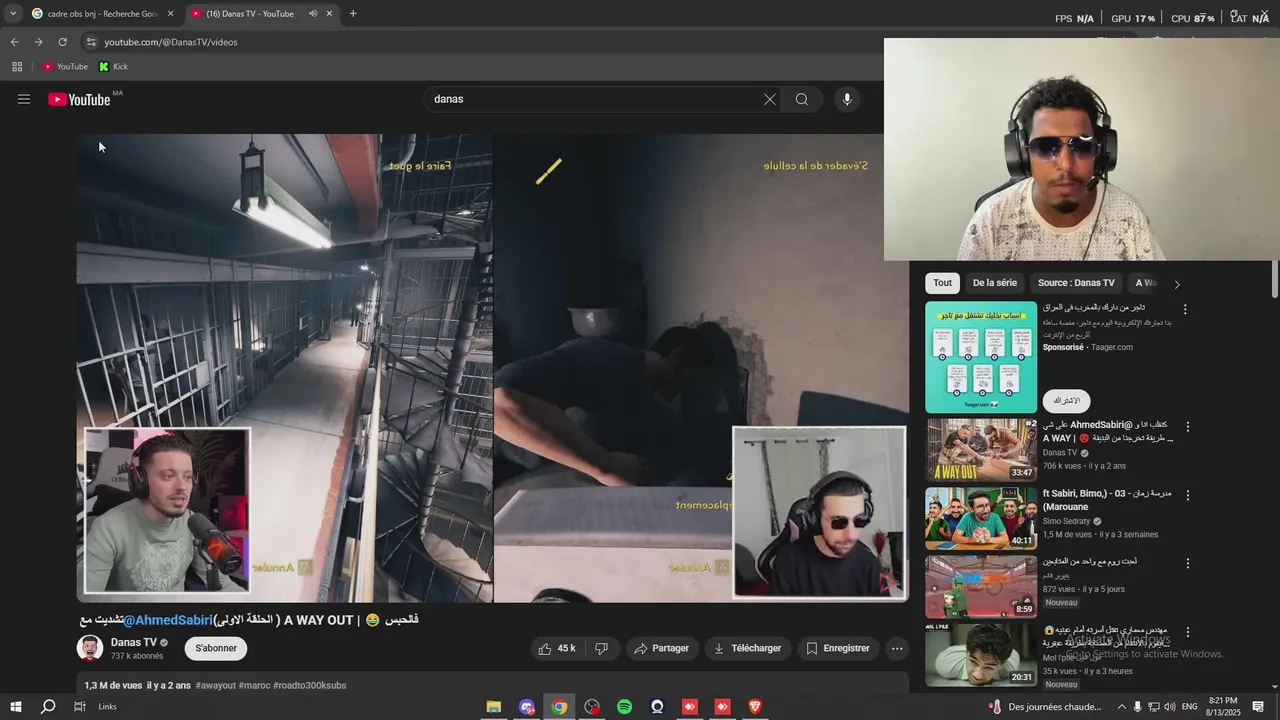Image resolution: width=1280 pixels, height=720 pixels.
Task: Click the subscribe button on the Taager ad
Action: pos(1067,400)
